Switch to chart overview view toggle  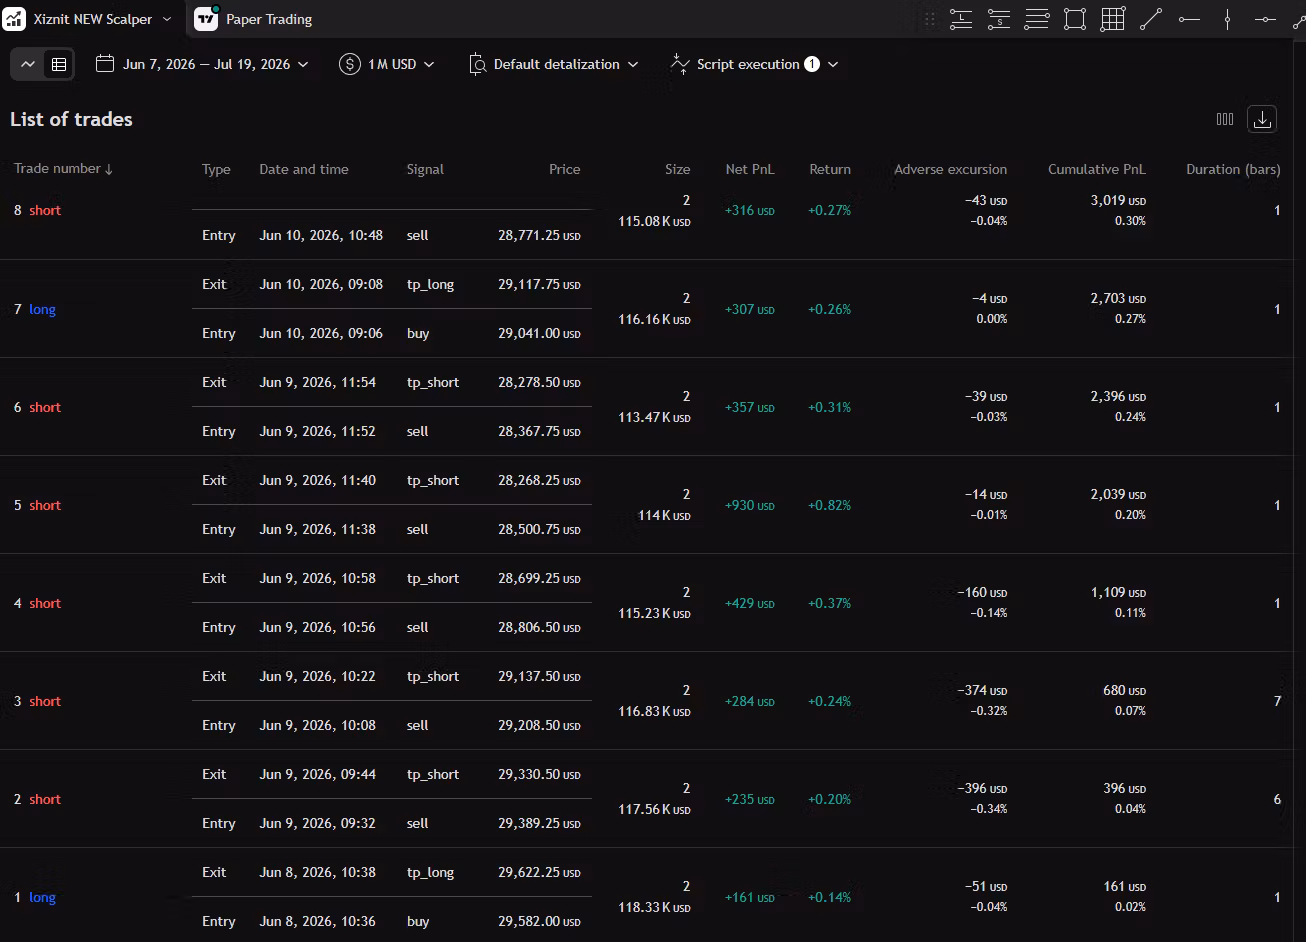(x=28, y=64)
